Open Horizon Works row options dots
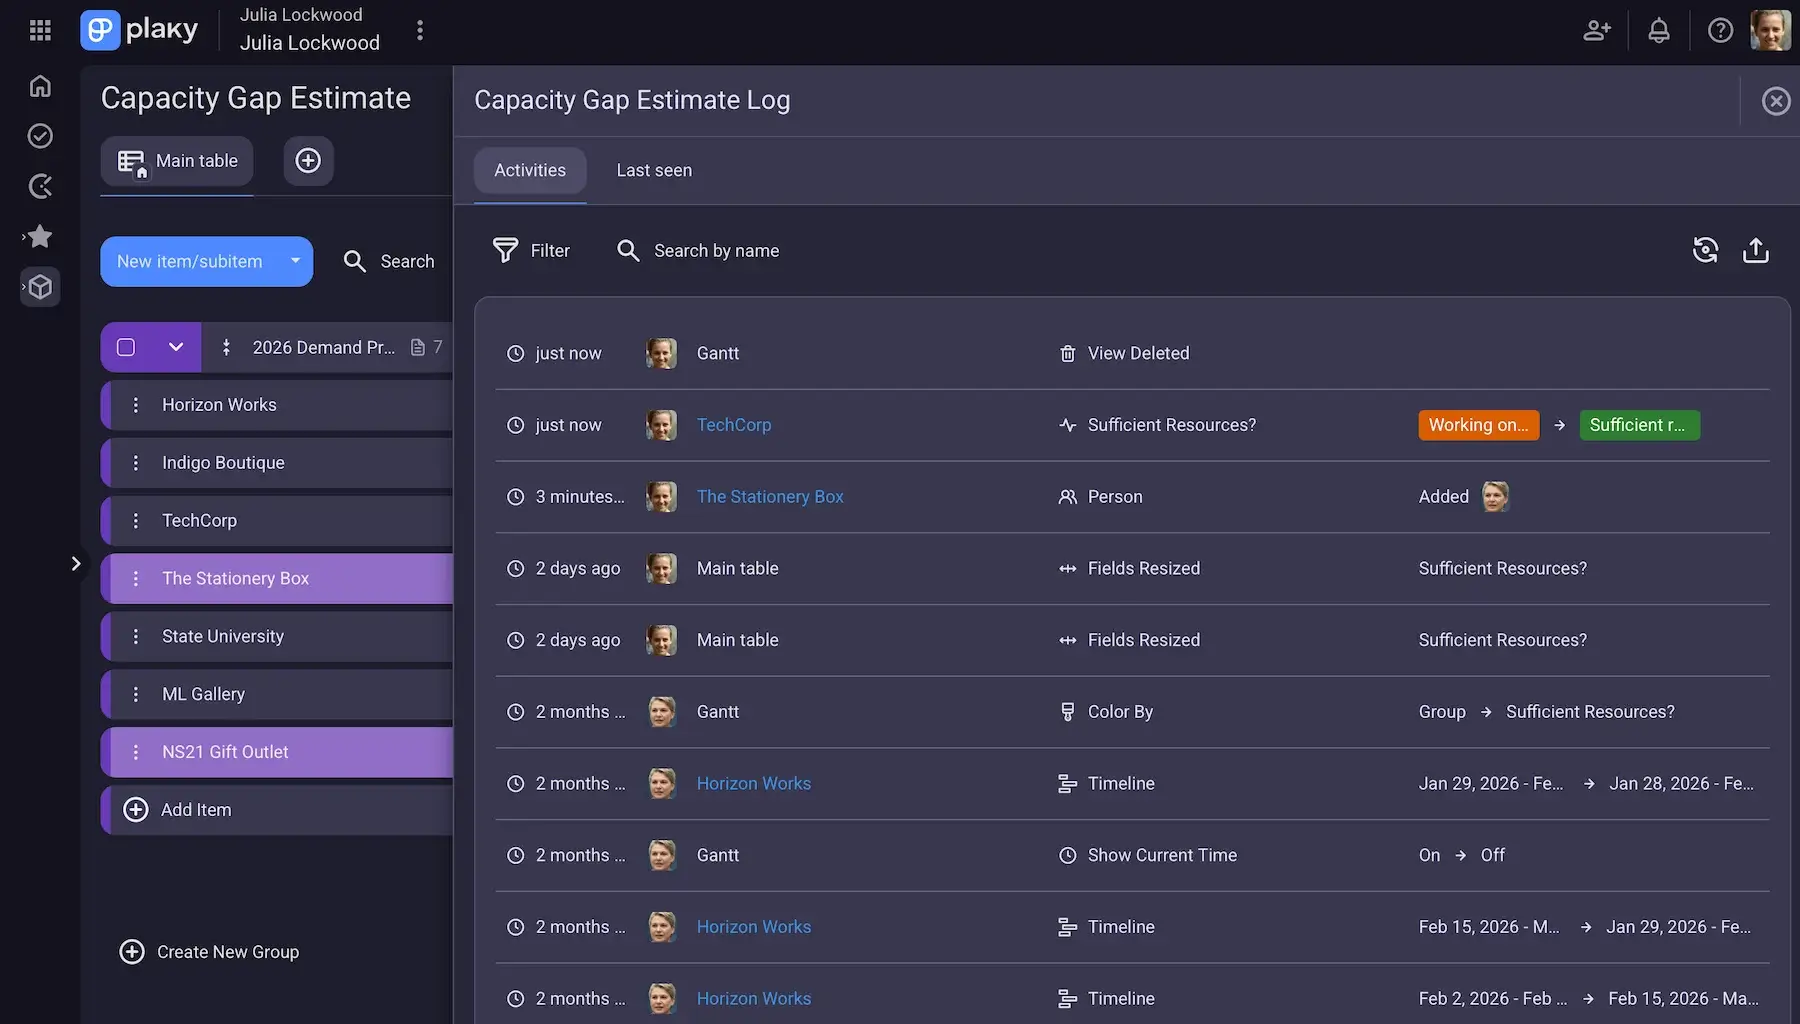The height and width of the screenshot is (1024, 1800). (x=136, y=405)
